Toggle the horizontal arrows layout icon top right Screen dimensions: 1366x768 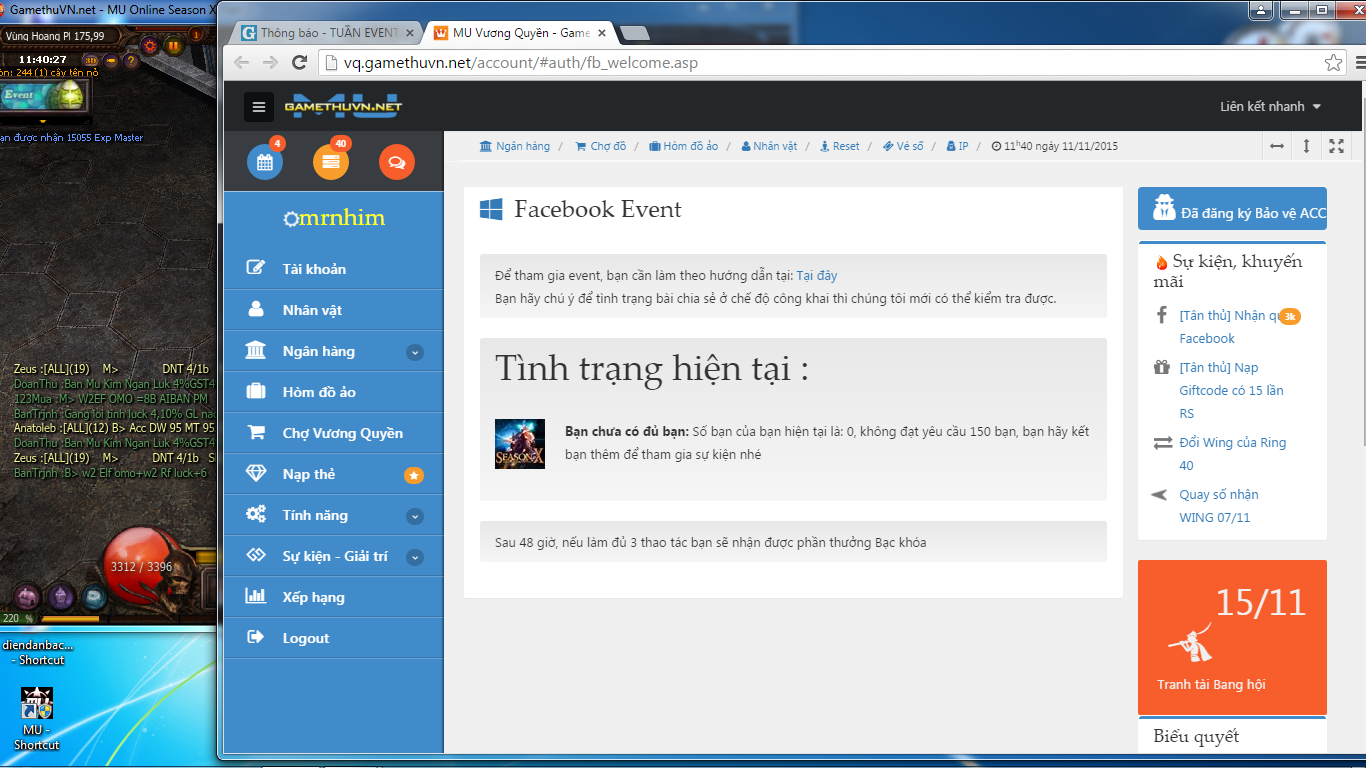tap(1276, 146)
